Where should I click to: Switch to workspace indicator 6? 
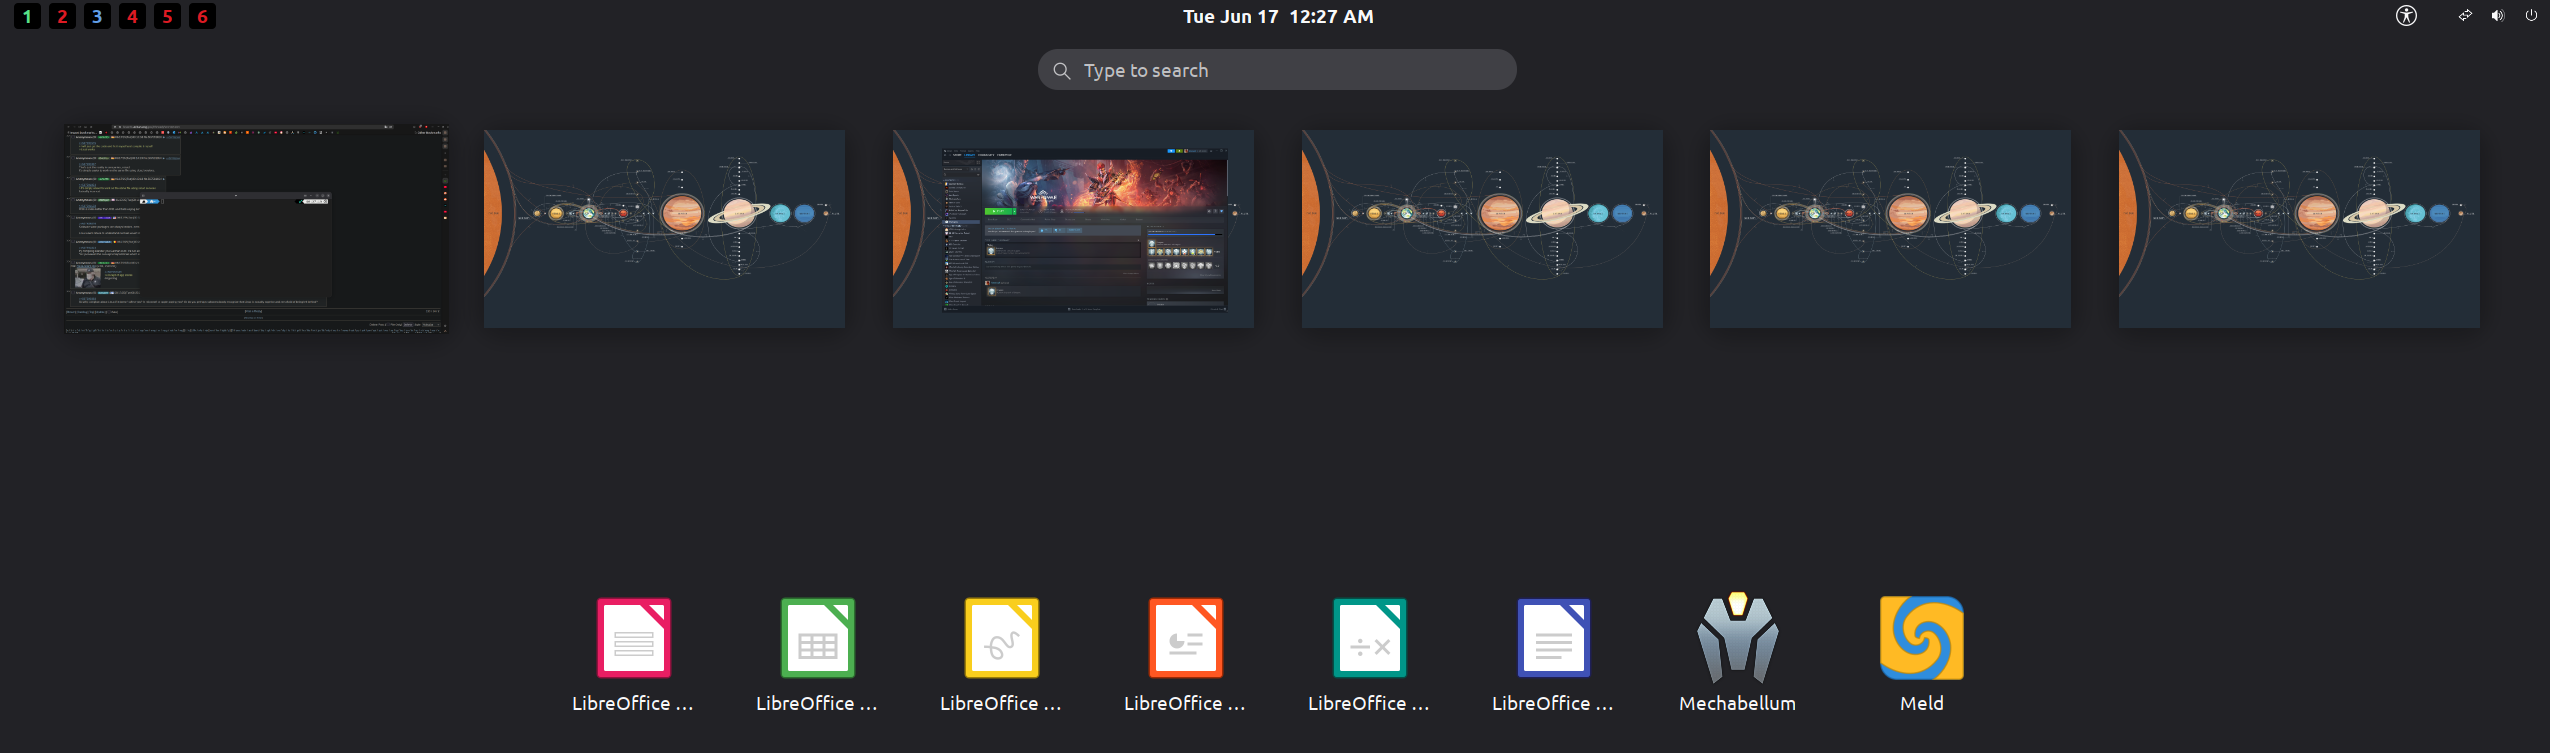(x=202, y=16)
